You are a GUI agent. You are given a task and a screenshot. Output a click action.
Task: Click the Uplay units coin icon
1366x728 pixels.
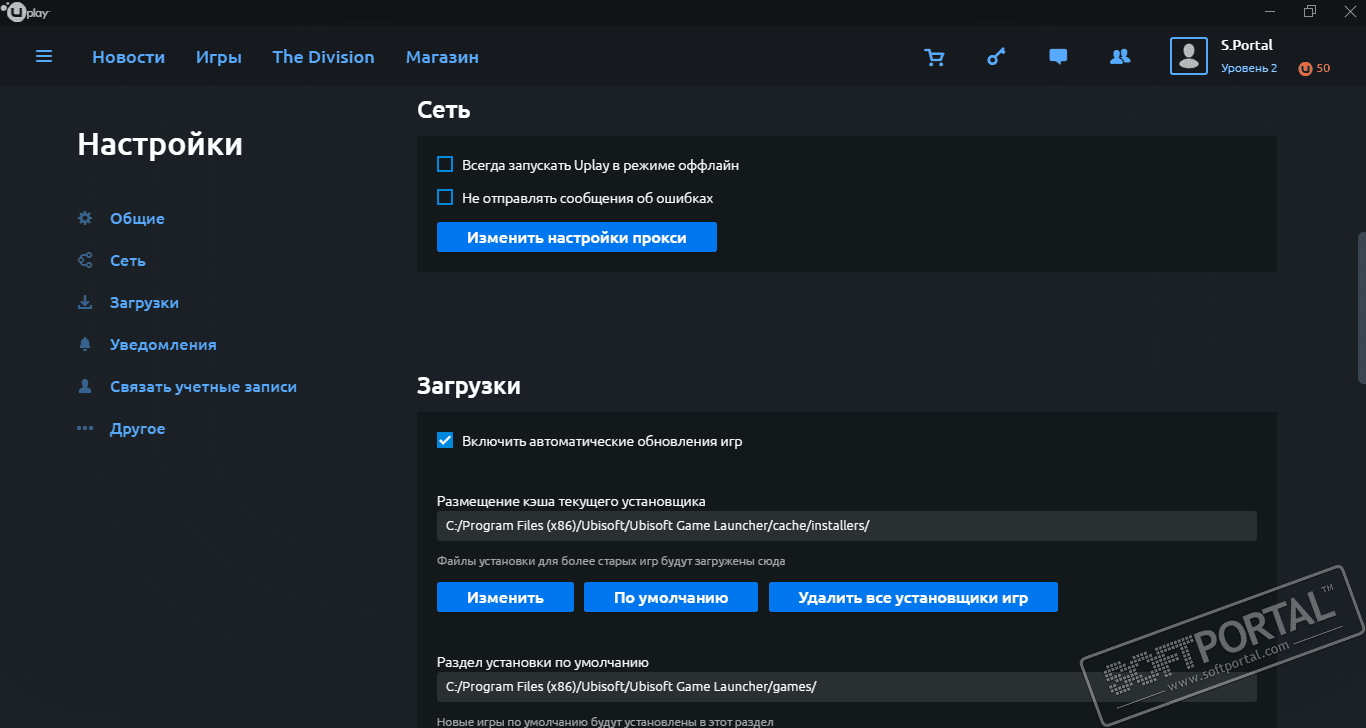coord(1305,68)
